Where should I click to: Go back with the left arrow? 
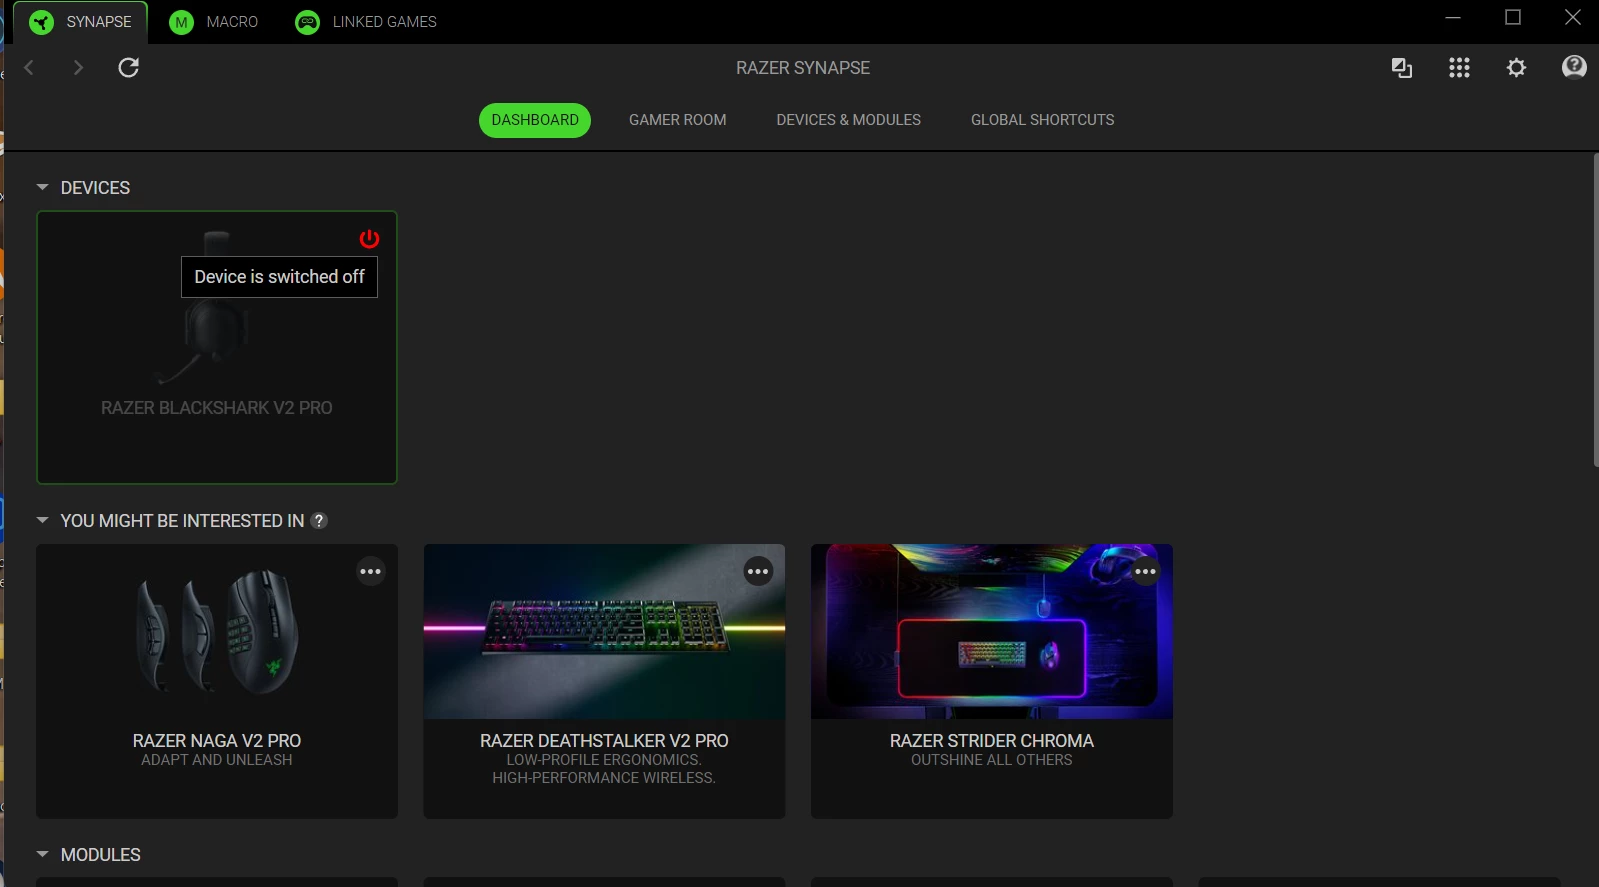tap(29, 67)
